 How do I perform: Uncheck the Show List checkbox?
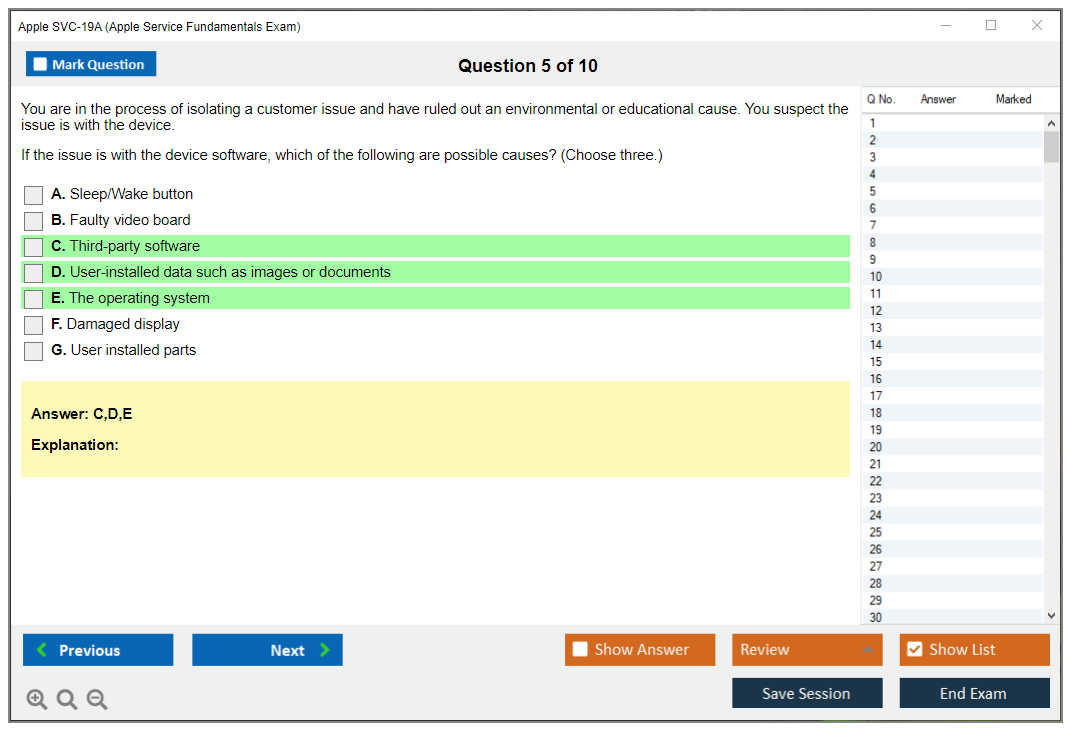click(914, 650)
